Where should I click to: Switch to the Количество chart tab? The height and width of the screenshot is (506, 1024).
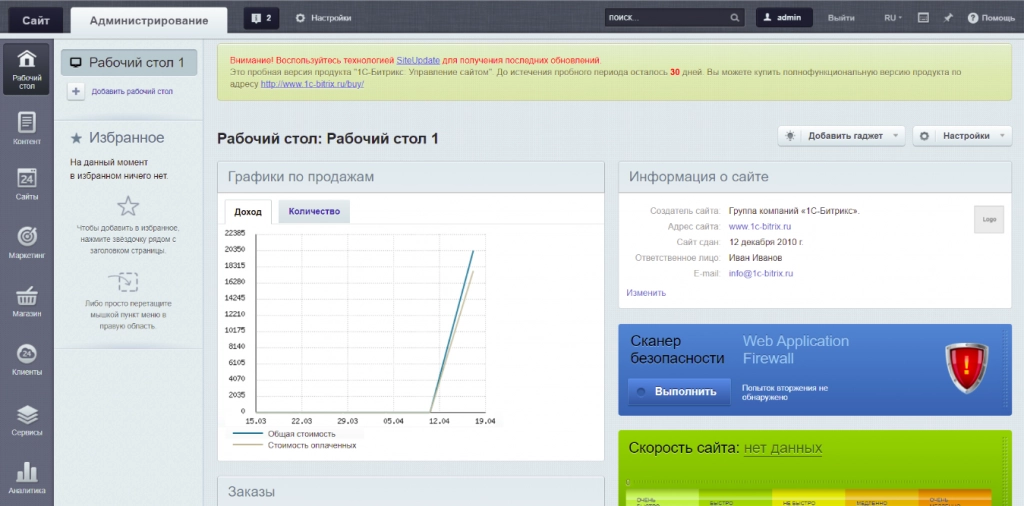click(x=314, y=211)
